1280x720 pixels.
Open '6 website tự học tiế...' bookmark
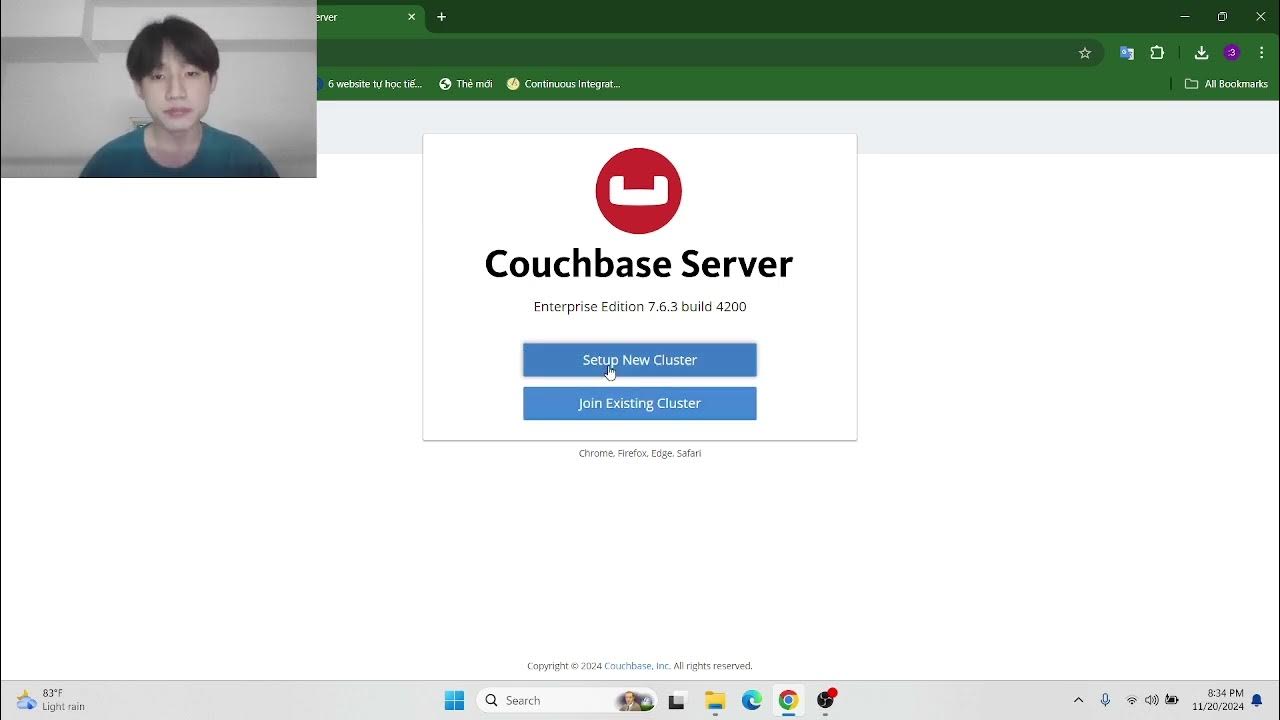(370, 84)
